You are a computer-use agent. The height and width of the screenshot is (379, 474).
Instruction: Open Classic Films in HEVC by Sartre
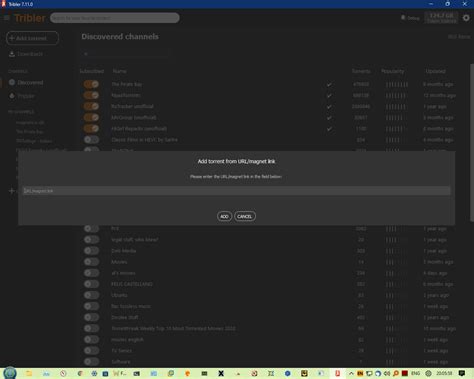[144, 140]
